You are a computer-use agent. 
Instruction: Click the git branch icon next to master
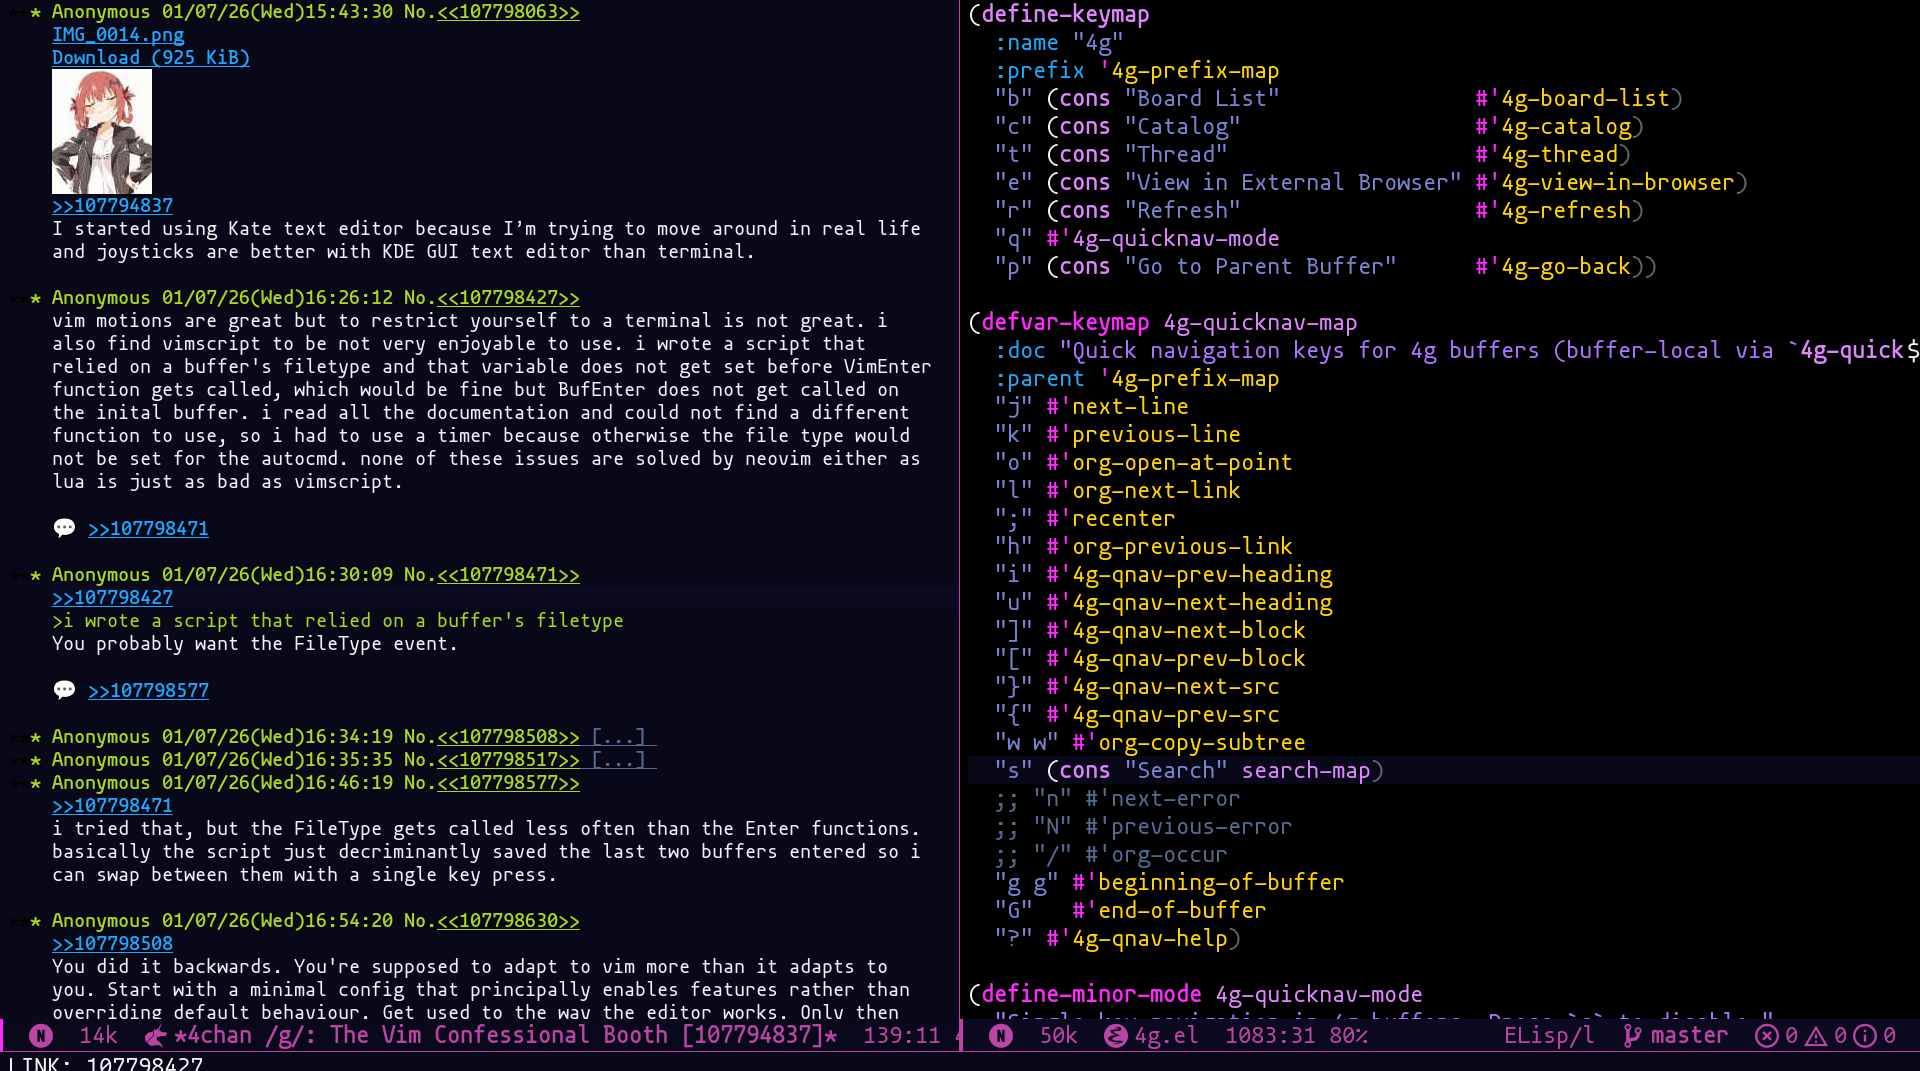(x=1632, y=1036)
